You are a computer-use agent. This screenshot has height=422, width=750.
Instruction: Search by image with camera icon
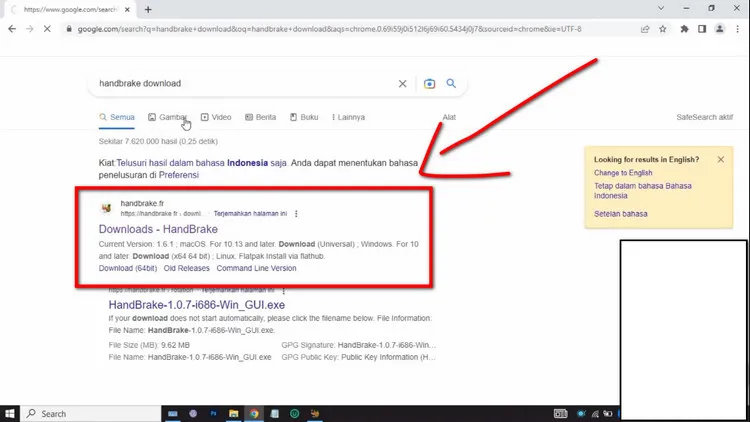[429, 84]
